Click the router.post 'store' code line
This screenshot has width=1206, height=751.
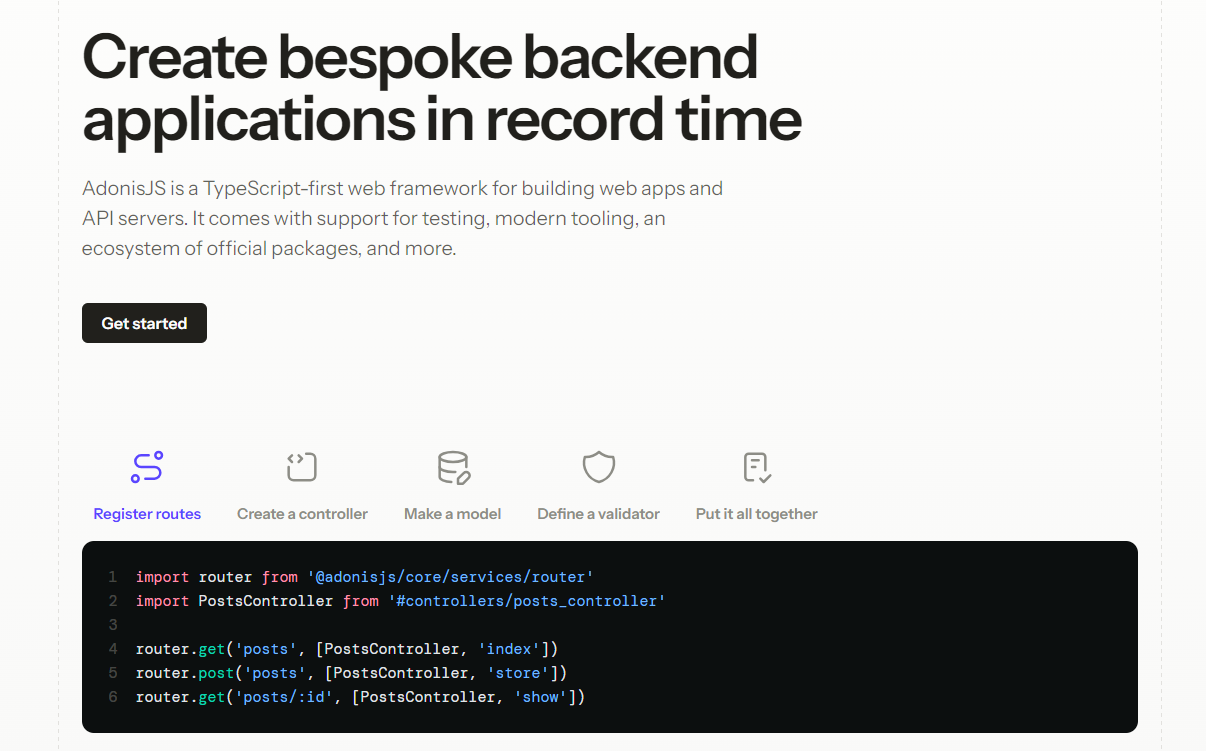click(351, 673)
